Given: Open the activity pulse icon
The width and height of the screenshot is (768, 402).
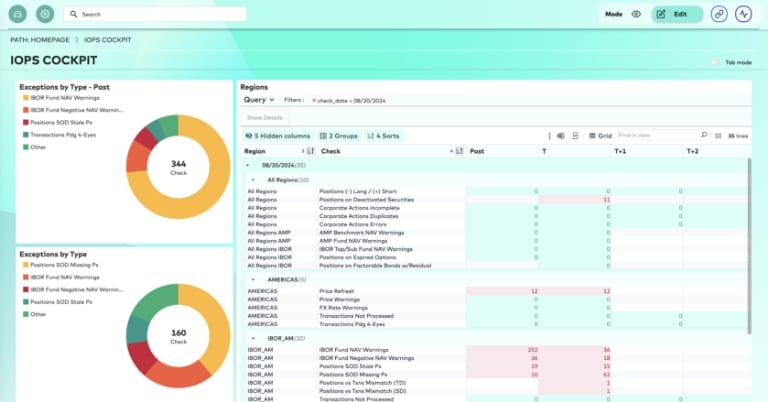Looking at the screenshot, I should [x=743, y=14].
